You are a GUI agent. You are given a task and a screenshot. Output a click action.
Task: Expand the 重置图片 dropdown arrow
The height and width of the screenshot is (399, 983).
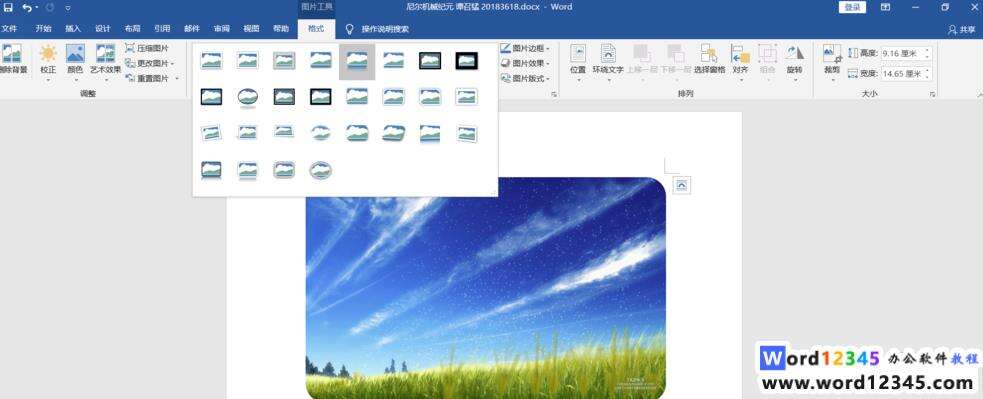click(x=177, y=78)
